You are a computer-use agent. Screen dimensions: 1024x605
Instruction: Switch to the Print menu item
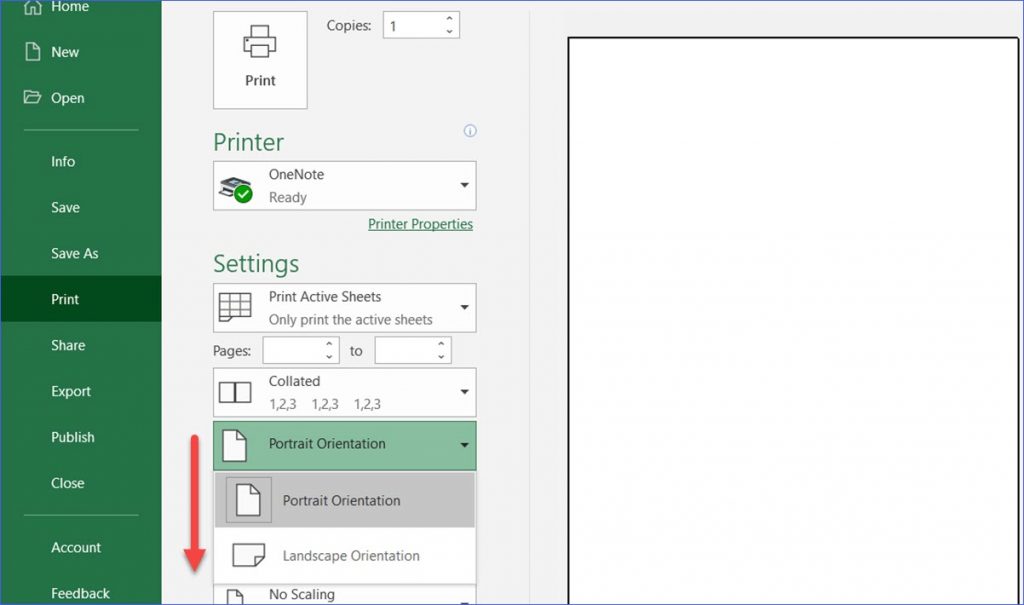pos(66,298)
